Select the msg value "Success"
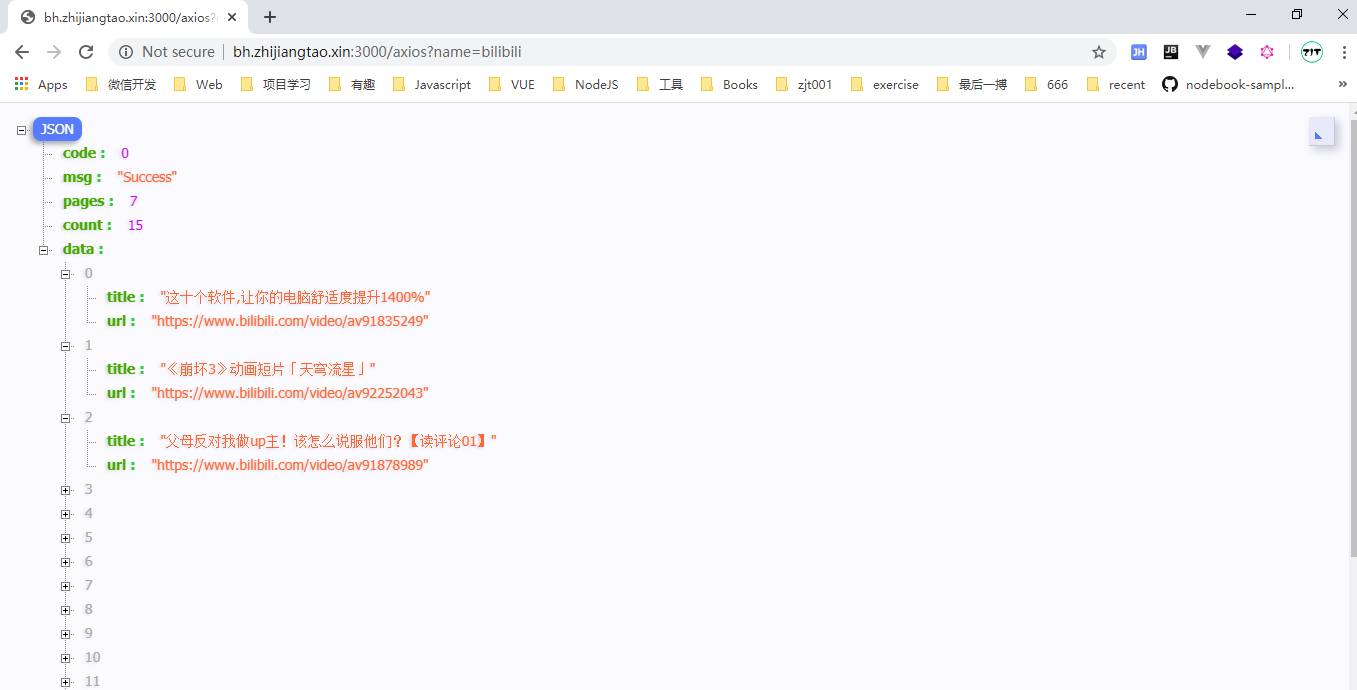 147,177
